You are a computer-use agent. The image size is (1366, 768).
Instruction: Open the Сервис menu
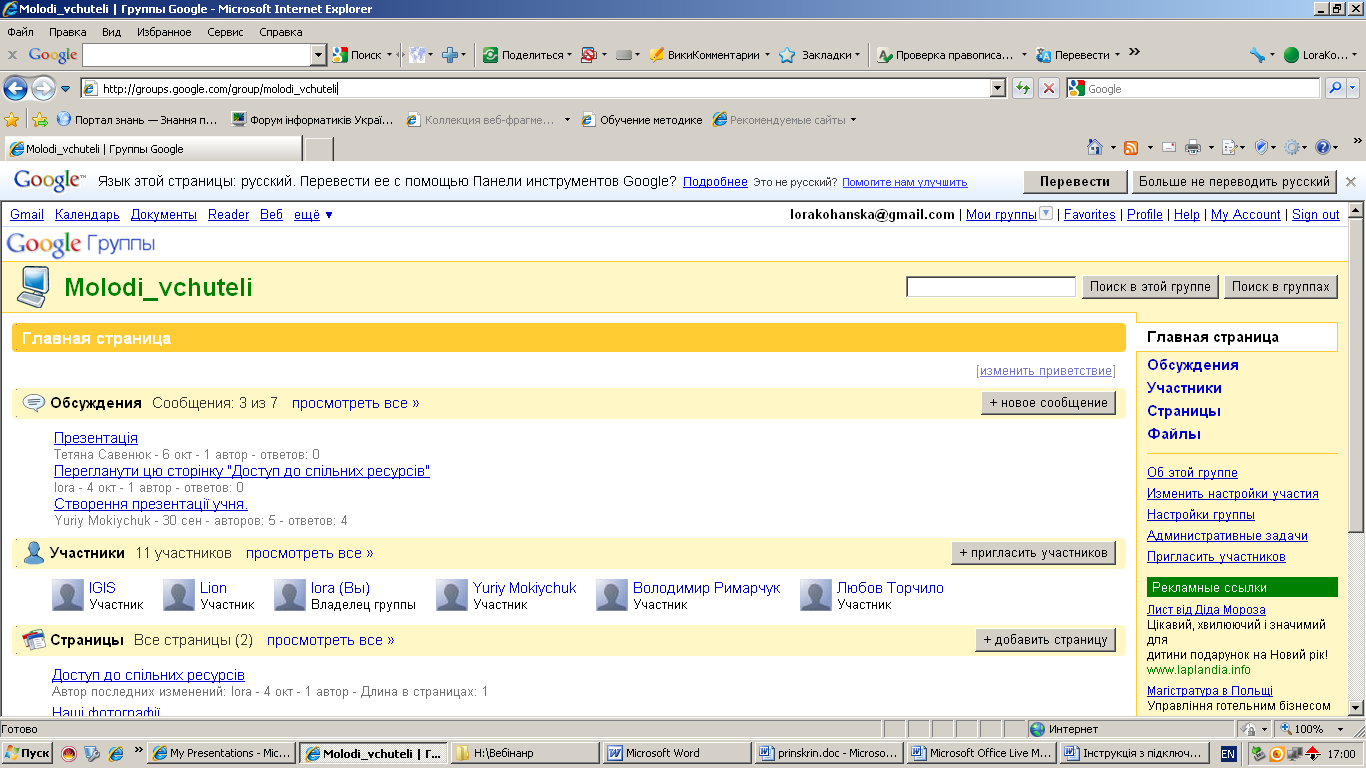point(225,32)
